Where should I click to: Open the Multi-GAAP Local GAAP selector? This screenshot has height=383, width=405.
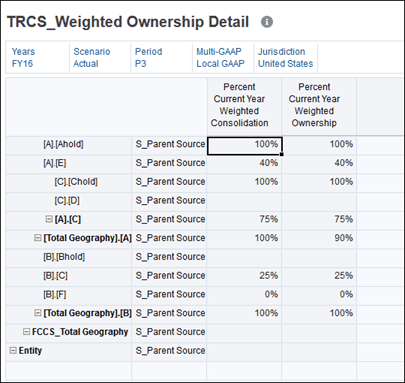(223, 58)
